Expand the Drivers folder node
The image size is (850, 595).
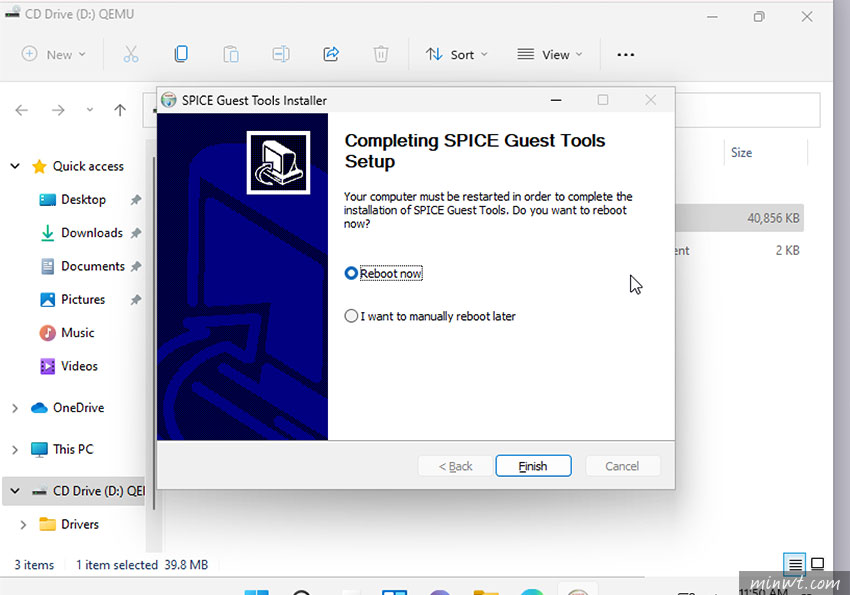[23, 525]
